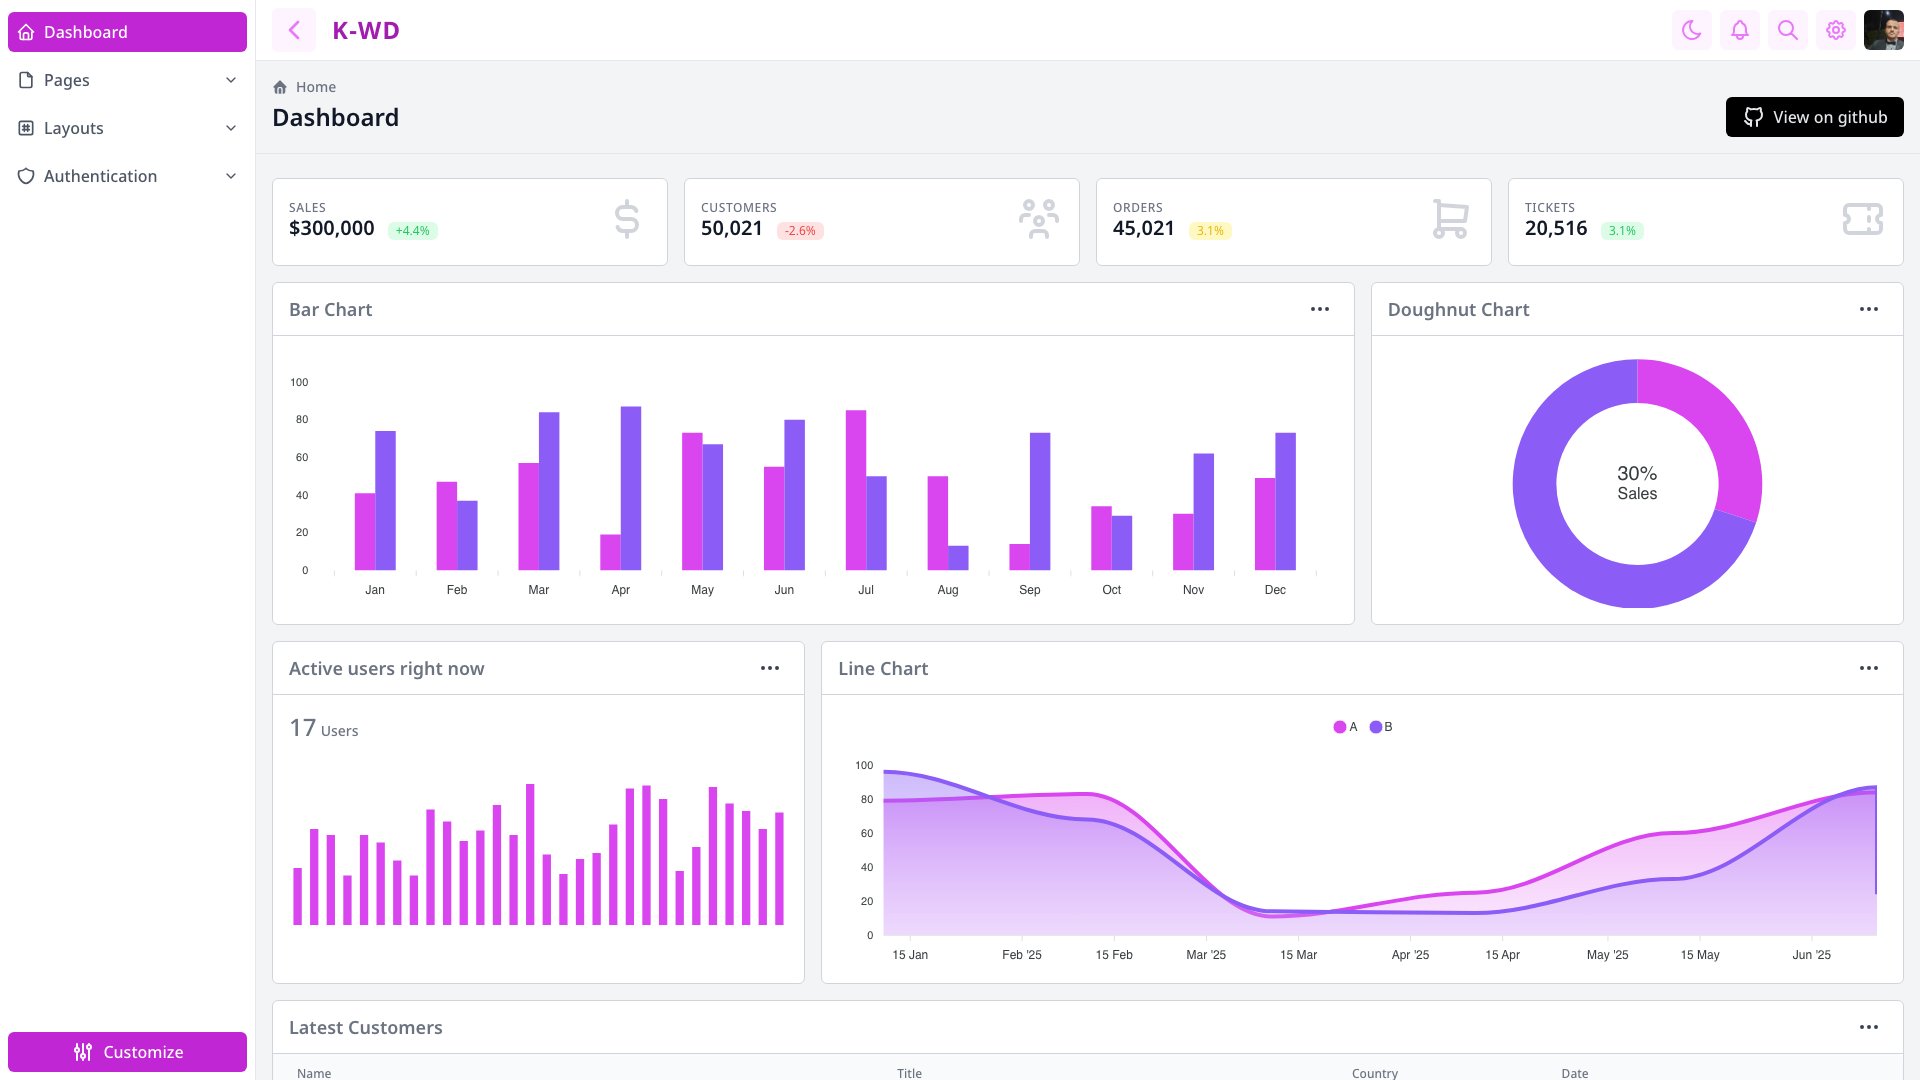Open the Bar Chart options menu
The height and width of the screenshot is (1080, 1920).
(x=1319, y=309)
